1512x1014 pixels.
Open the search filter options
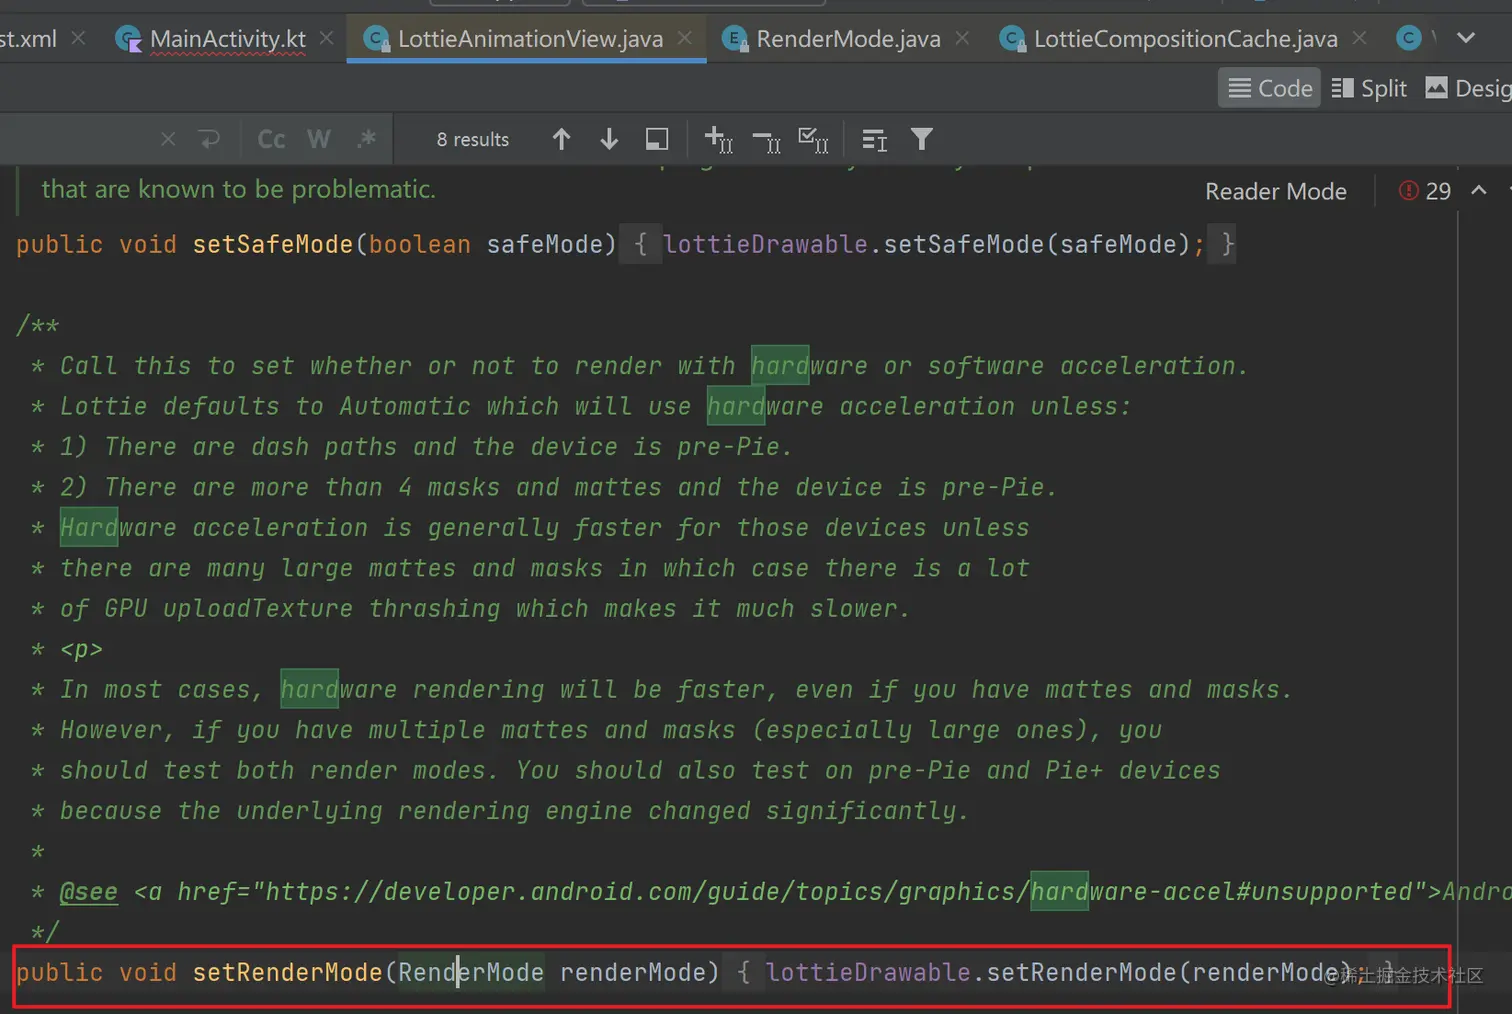(x=921, y=139)
